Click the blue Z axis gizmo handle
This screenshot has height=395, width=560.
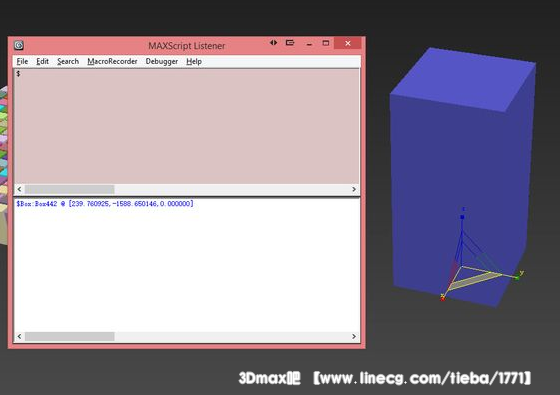pyautogui.click(x=462, y=216)
